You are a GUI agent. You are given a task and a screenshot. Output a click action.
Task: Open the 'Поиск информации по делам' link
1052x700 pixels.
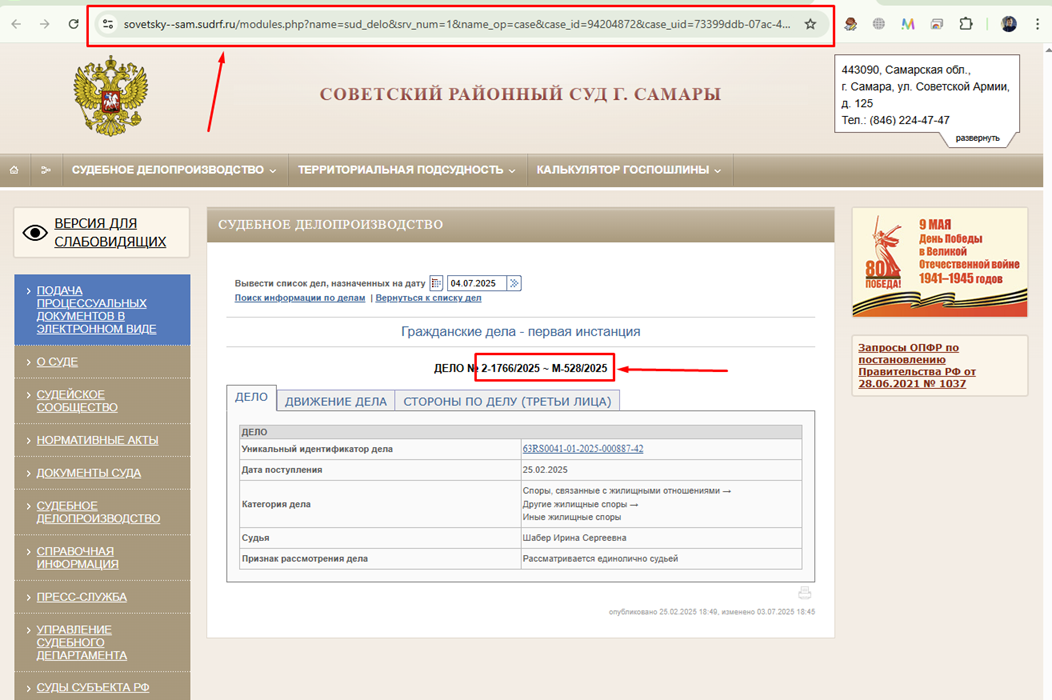(300, 298)
